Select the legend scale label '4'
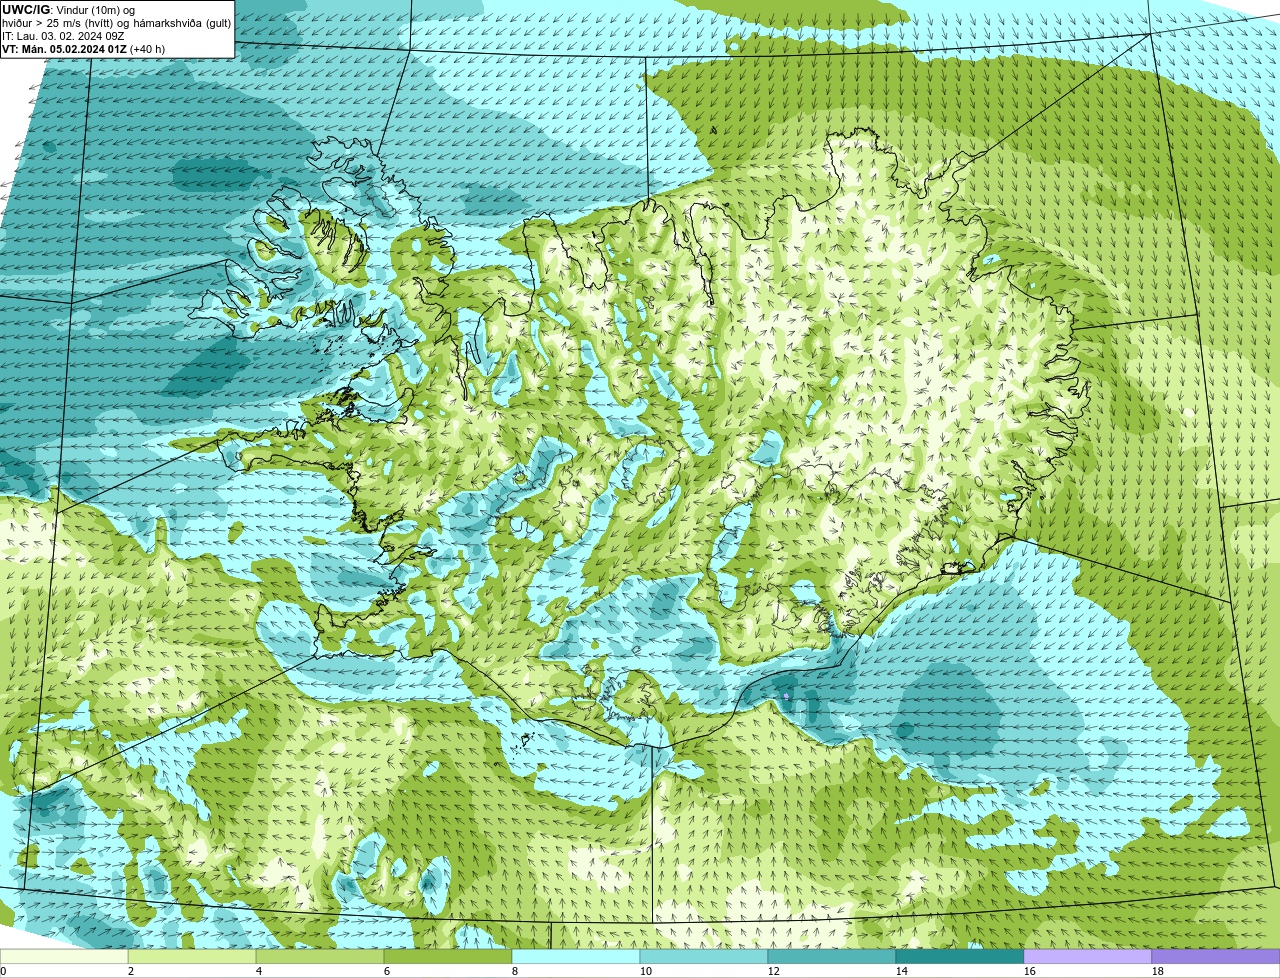 tap(259, 971)
